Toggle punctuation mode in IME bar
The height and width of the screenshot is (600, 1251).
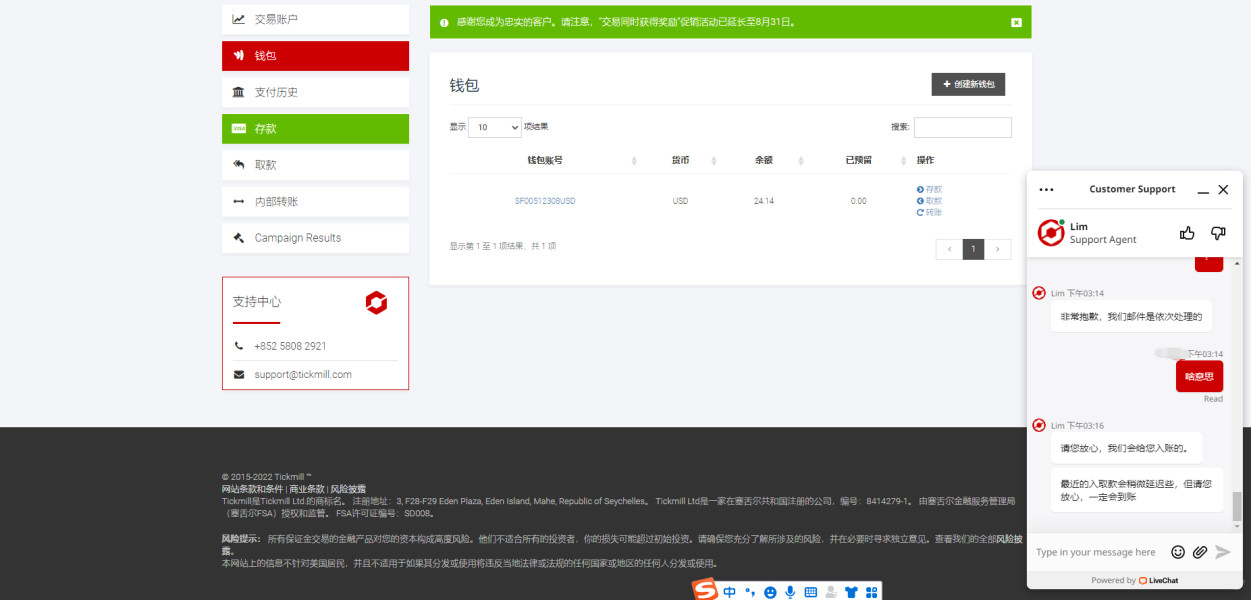pos(750,592)
